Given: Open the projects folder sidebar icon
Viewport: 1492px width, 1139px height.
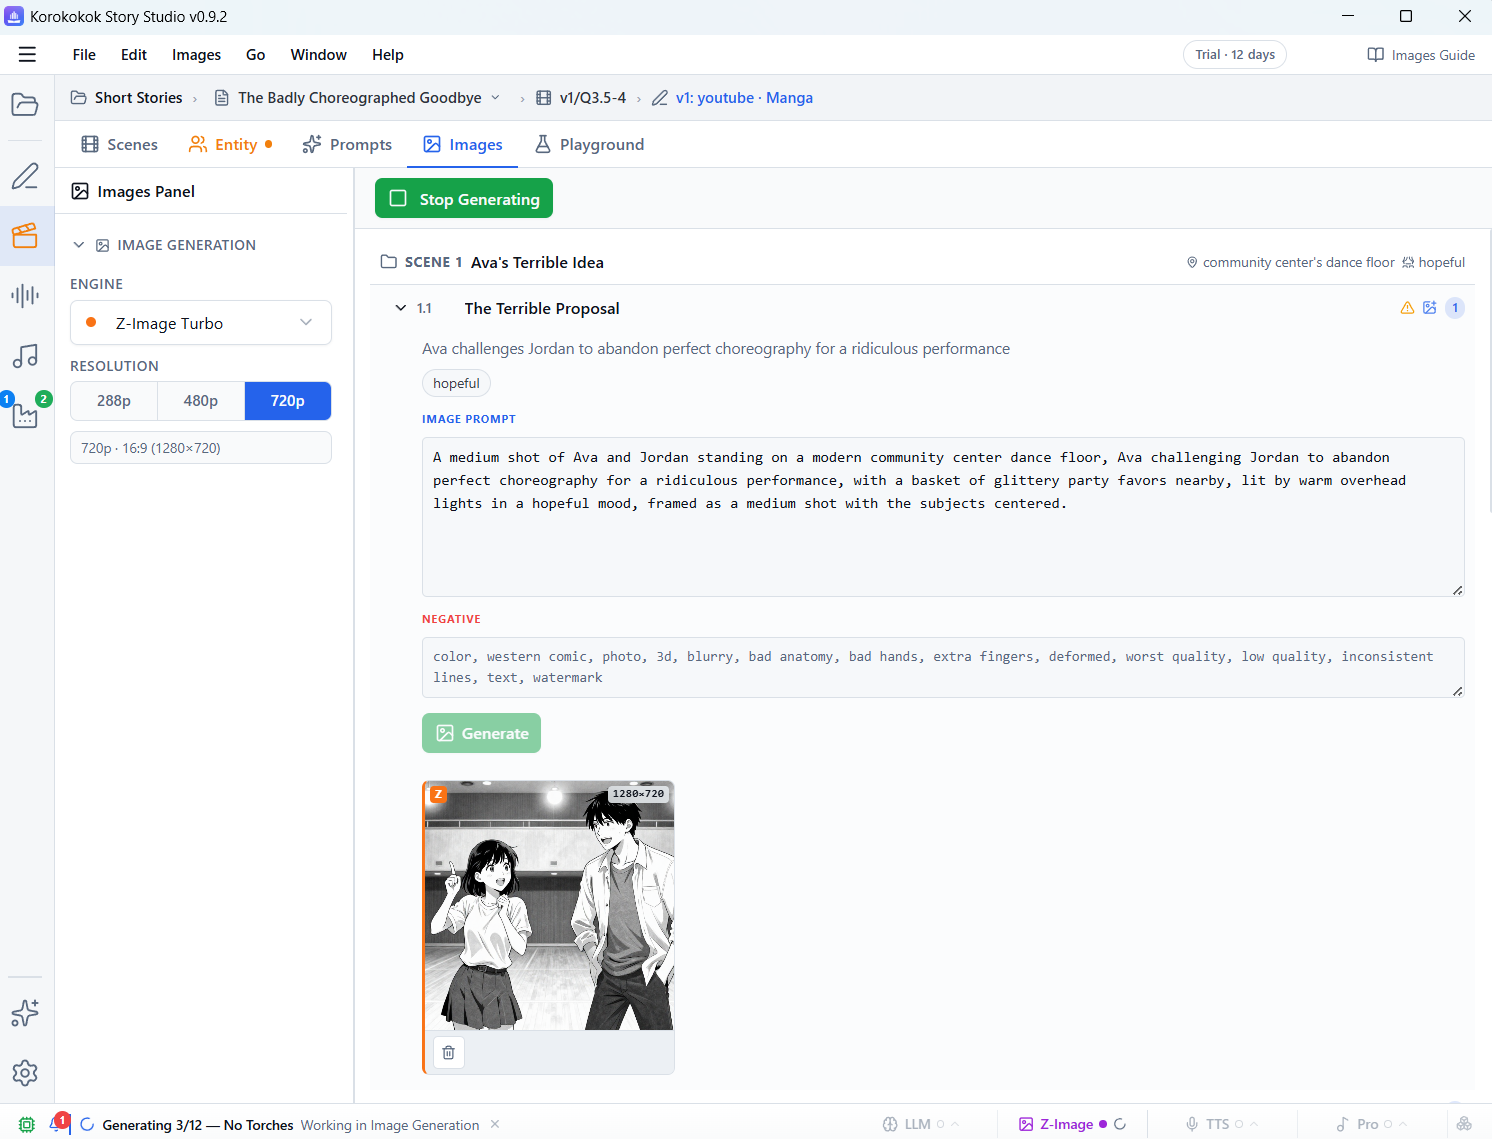Looking at the screenshot, I should [25, 105].
